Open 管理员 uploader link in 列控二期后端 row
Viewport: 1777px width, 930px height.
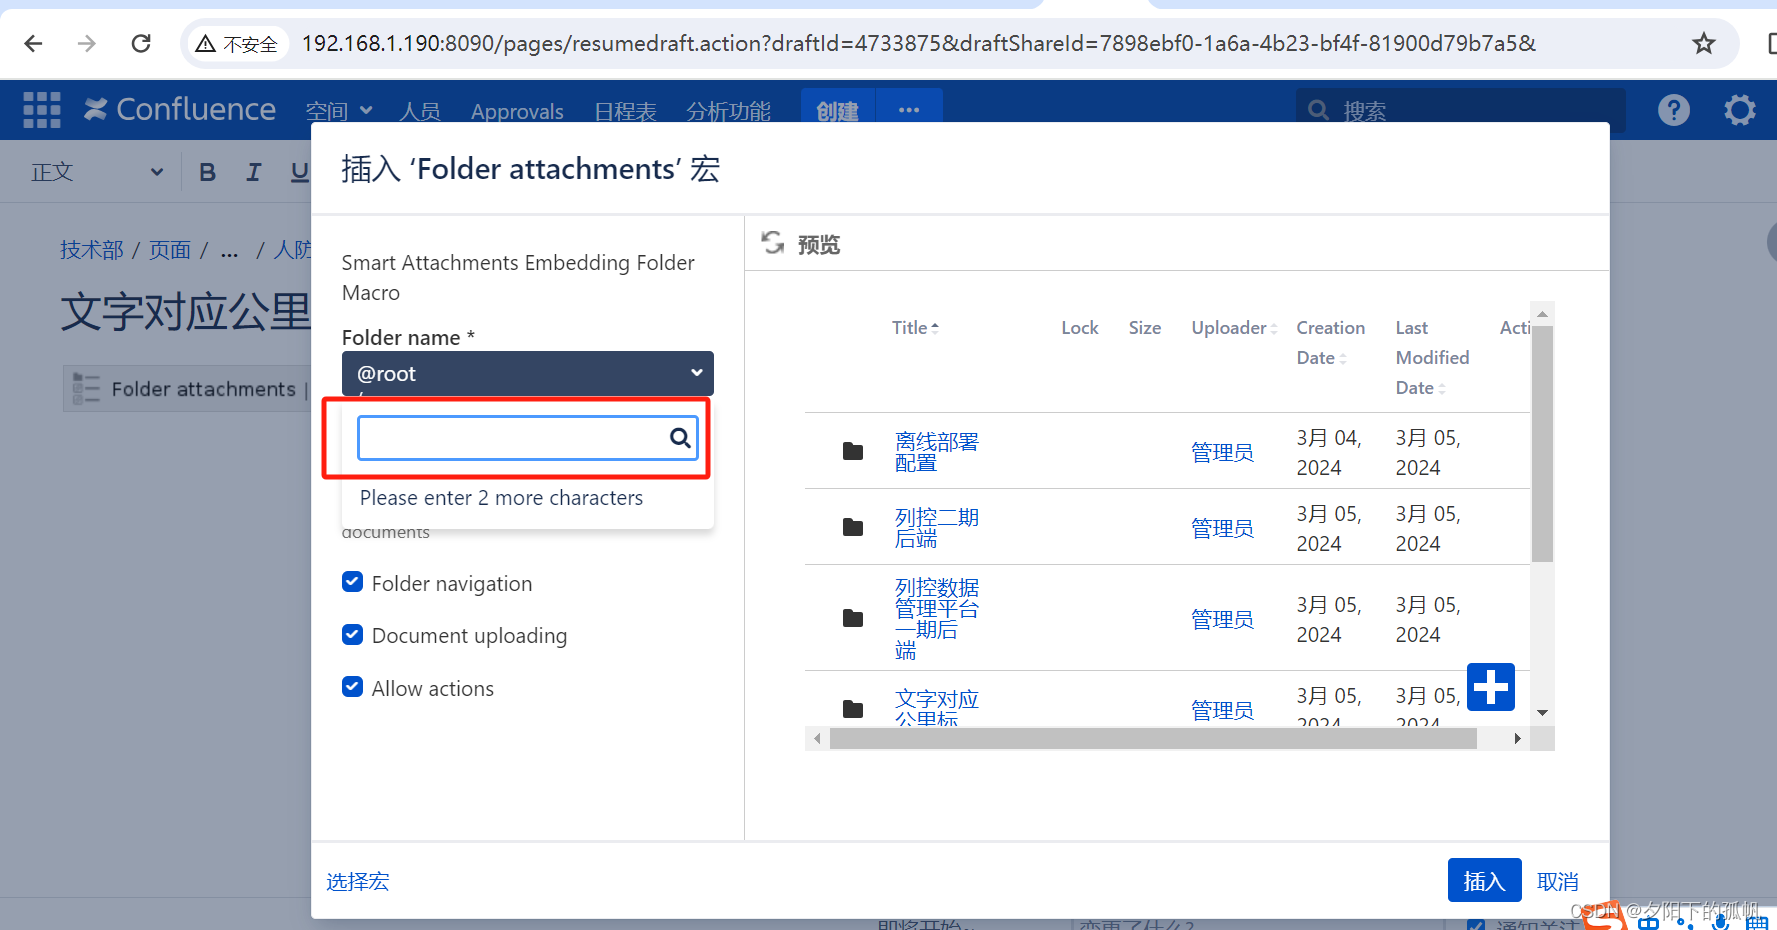(1222, 528)
